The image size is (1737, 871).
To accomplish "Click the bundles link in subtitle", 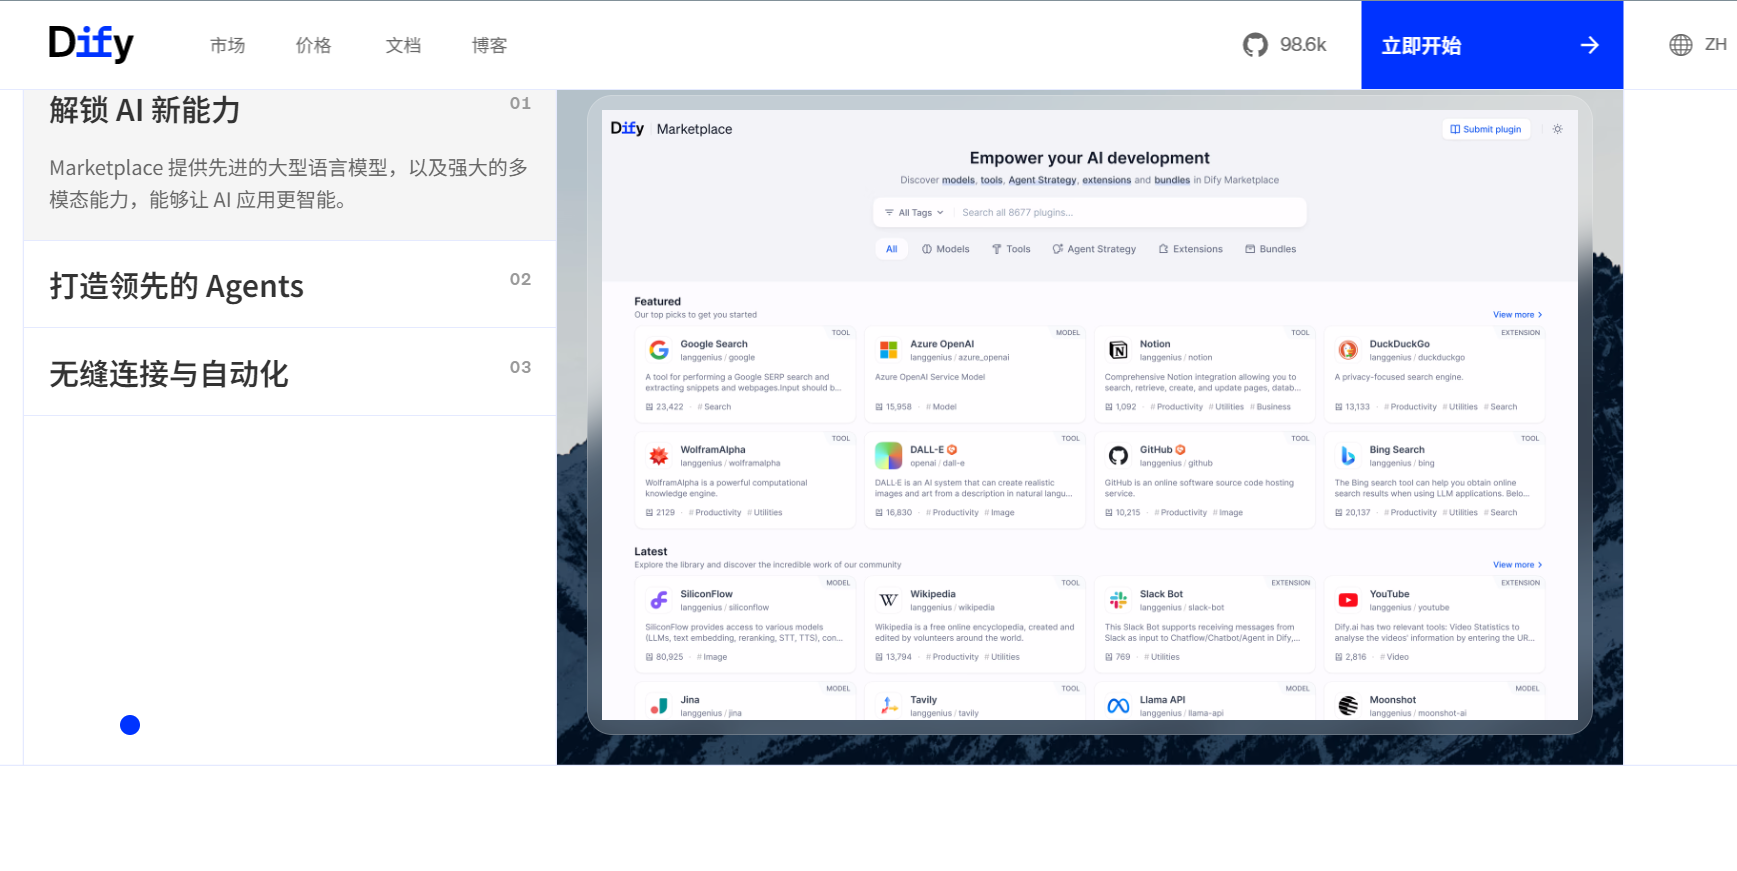I will coord(1172,180).
